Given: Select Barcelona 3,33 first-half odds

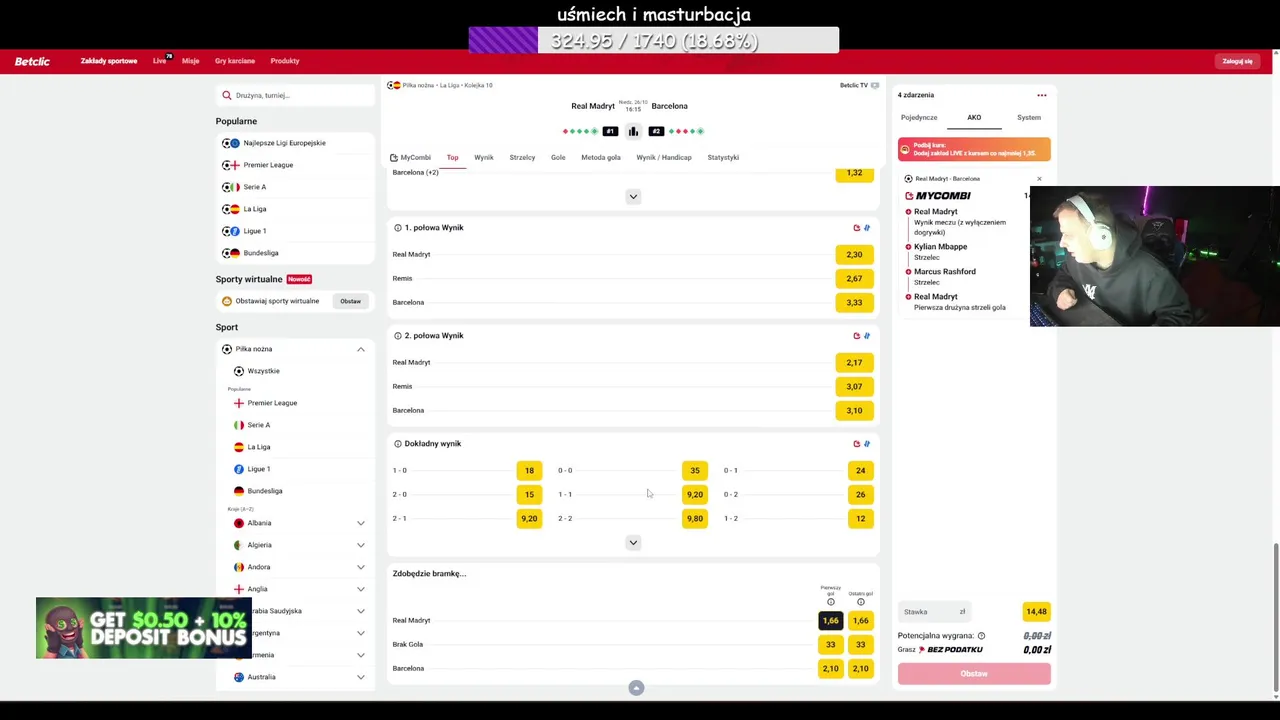Looking at the screenshot, I should pos(854,303).
